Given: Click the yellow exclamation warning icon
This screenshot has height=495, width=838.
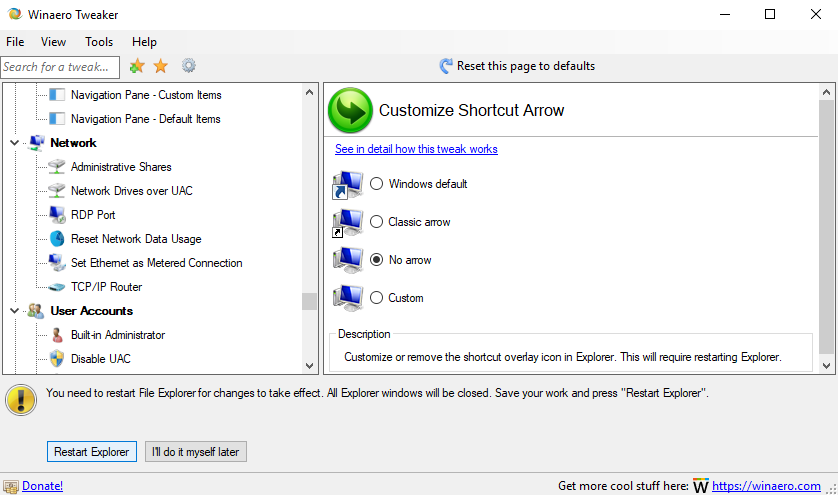Looking at the screenshot, I should point(21,399).
